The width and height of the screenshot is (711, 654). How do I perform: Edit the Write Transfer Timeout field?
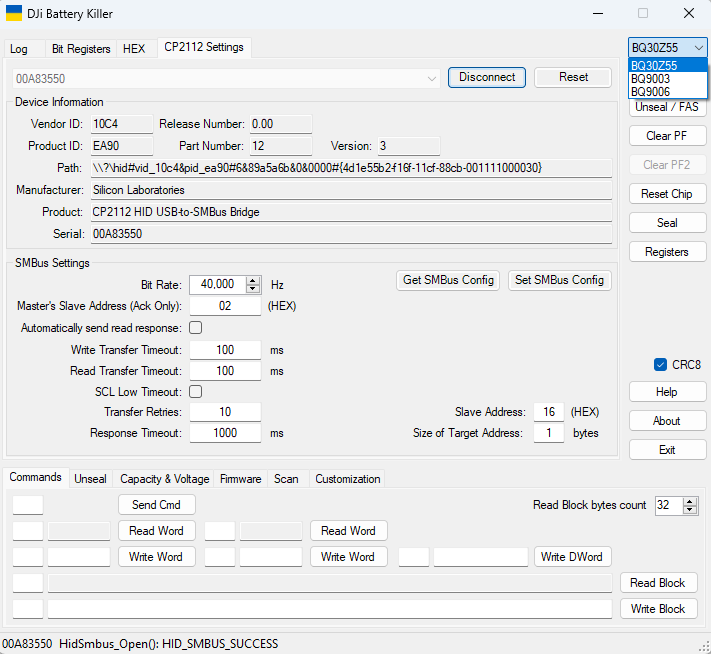click(225, 350)
